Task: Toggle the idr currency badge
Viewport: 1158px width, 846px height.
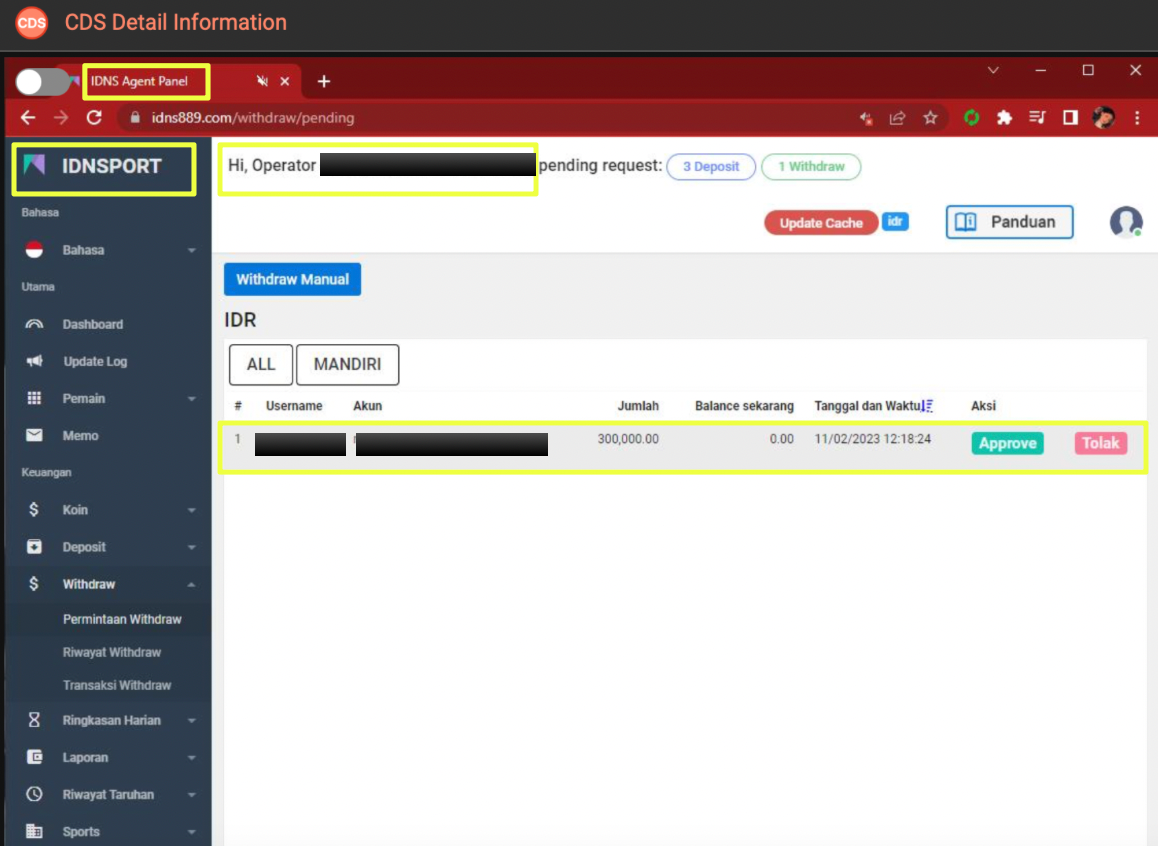Action: [895, 221]
